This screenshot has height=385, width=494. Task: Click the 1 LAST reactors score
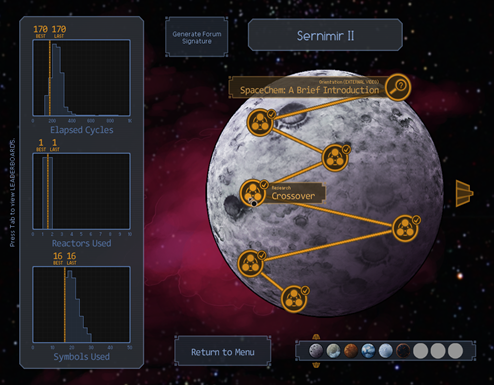coord(55,145)
